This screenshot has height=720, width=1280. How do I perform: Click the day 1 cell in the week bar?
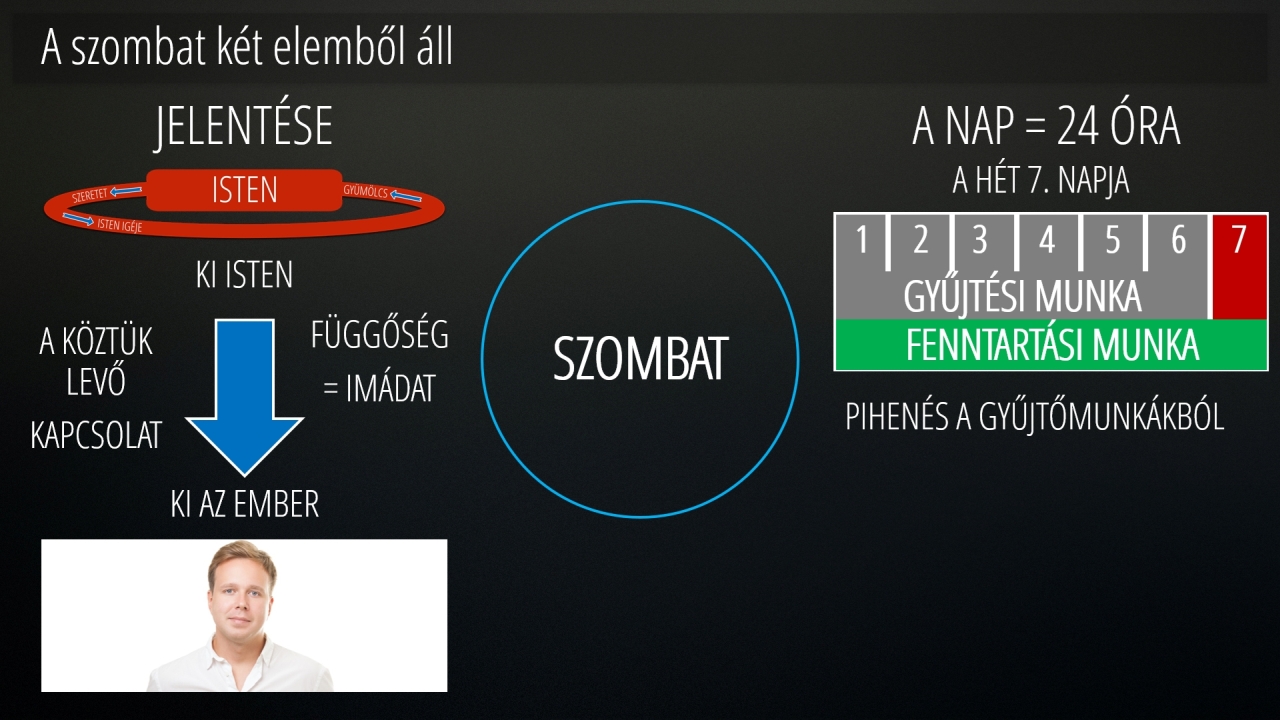click(x=862, y=241)
